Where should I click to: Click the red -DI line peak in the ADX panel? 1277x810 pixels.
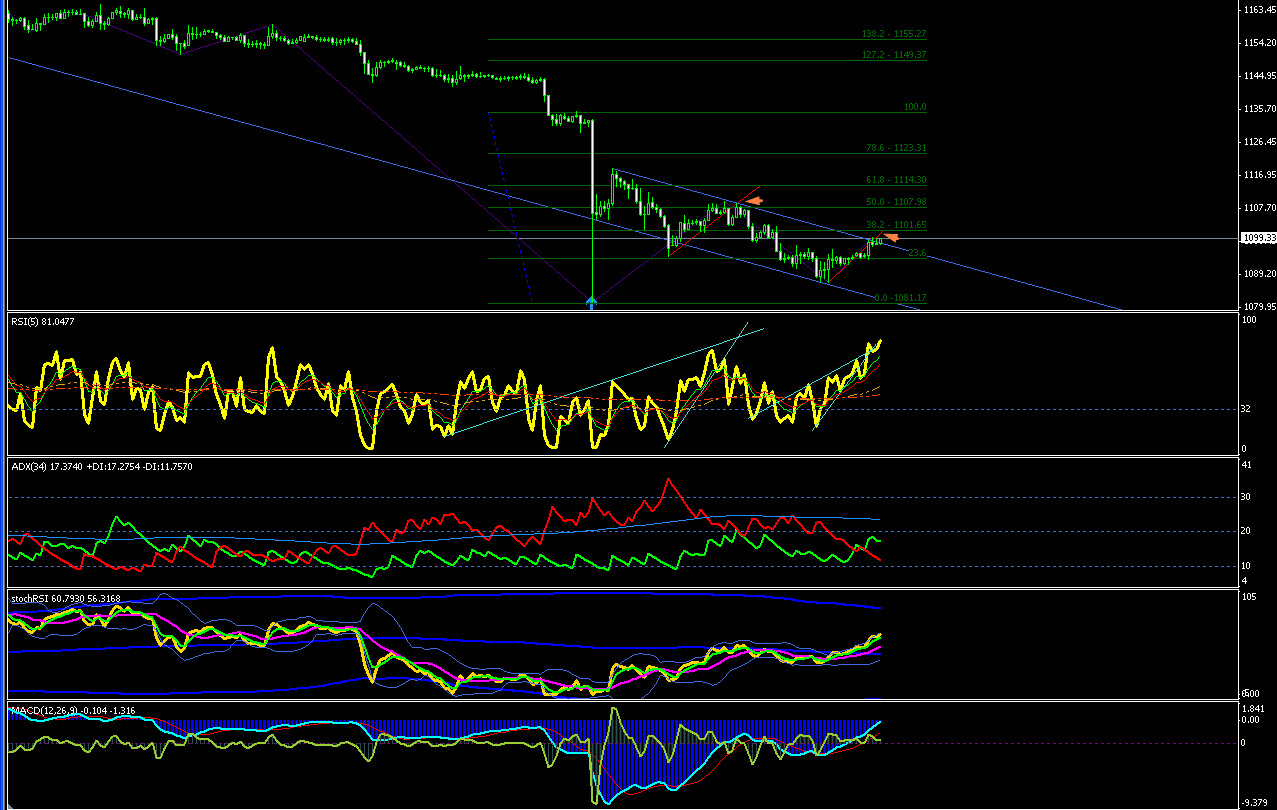pos(668,480)
